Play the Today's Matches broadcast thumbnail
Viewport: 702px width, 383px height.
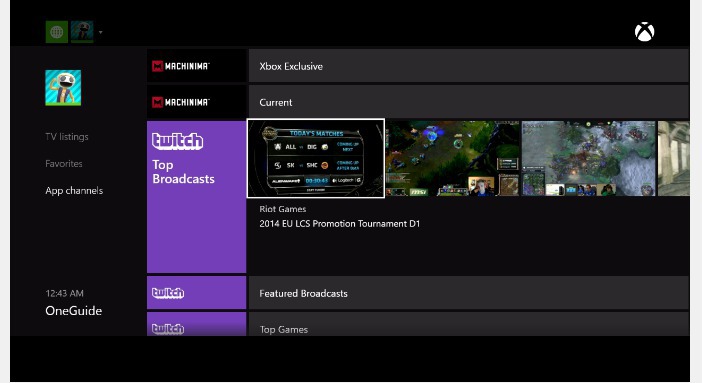click(316, 158)
